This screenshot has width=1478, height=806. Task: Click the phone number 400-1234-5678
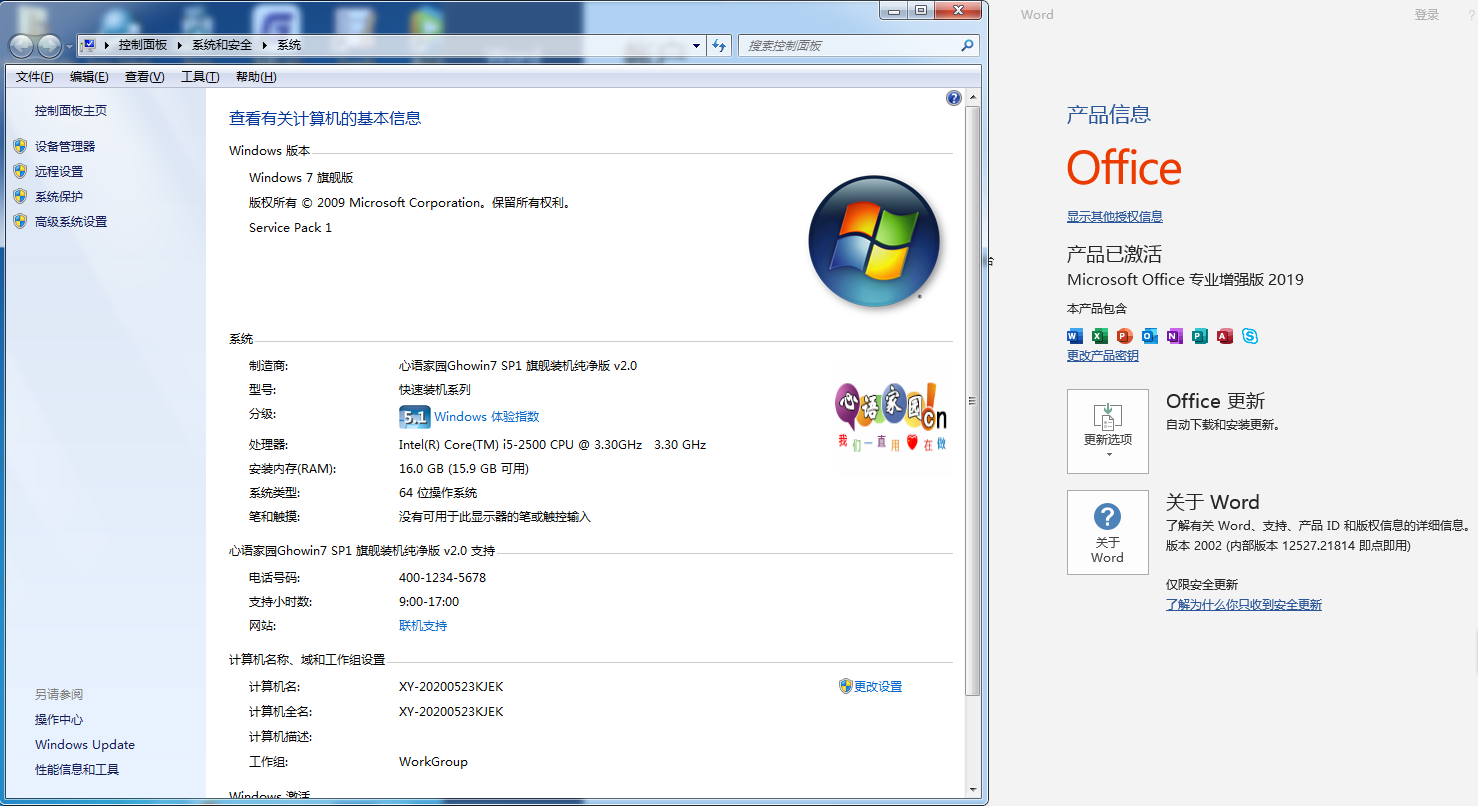point(442,578)
